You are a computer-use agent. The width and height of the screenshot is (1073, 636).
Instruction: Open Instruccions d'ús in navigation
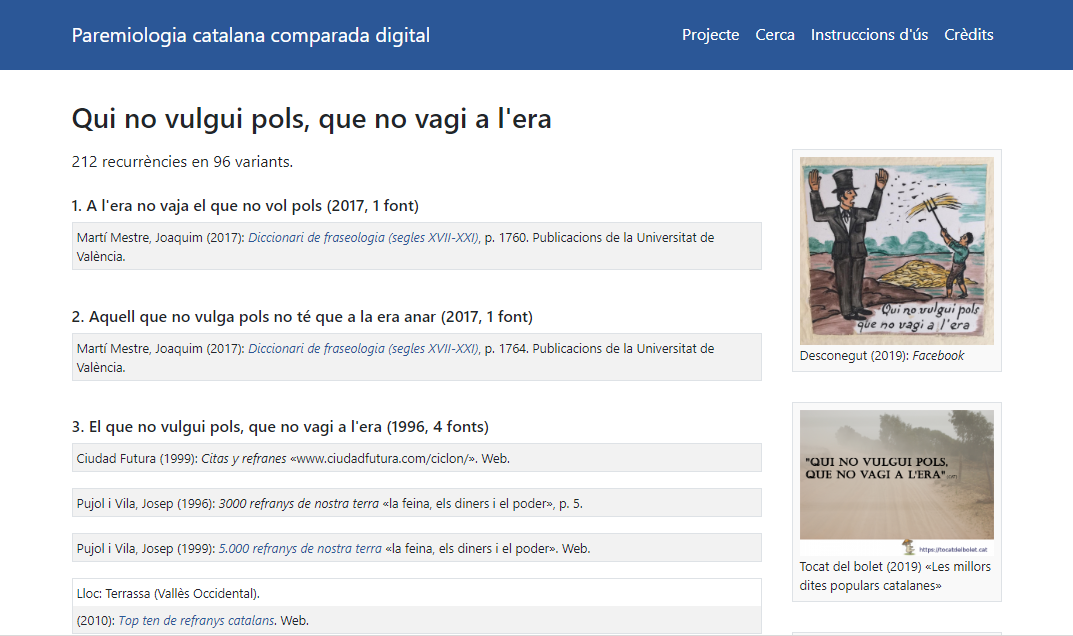[x=869, y=35]
